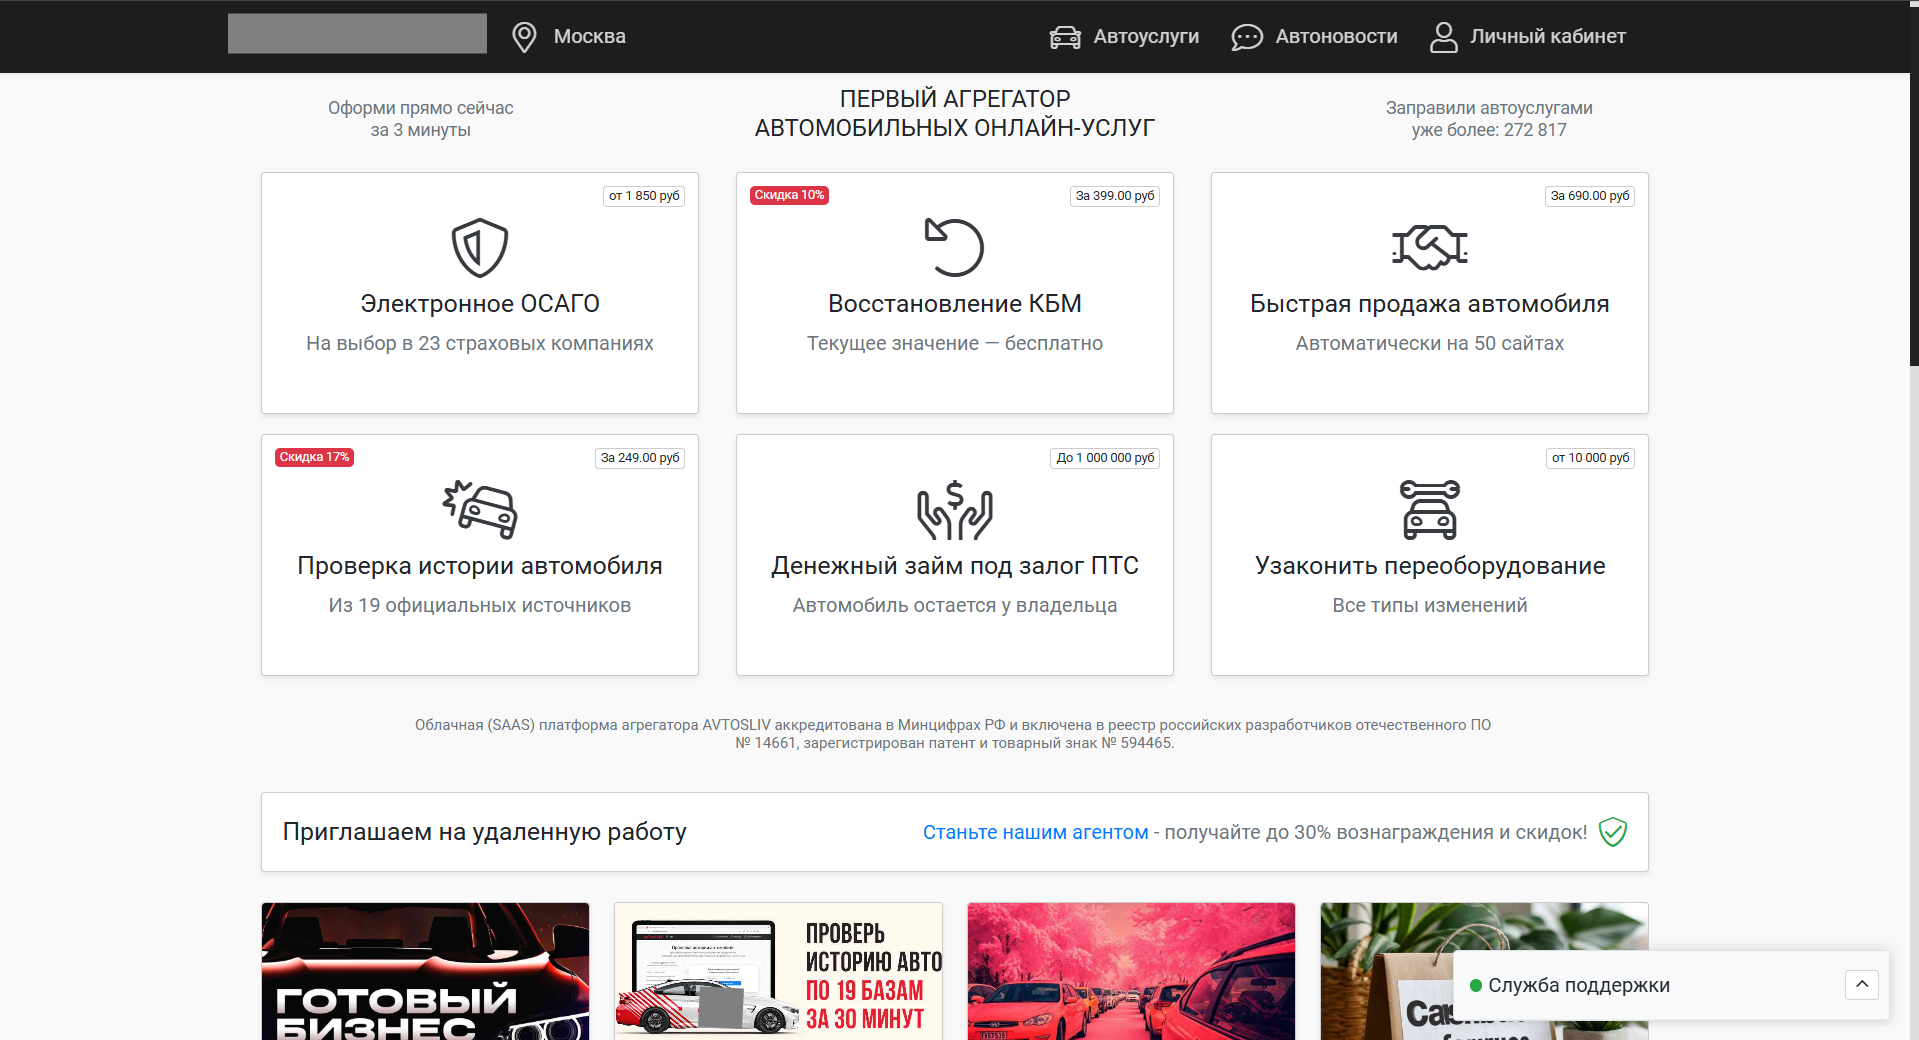Click the text Оформи прямо сейчас за 3 минуты

coord(421,119)
